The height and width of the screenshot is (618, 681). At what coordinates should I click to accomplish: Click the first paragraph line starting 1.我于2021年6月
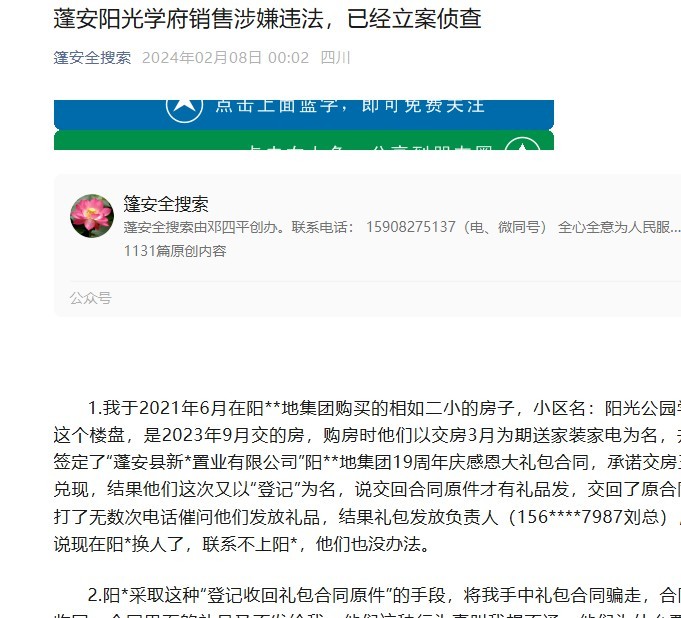(x=384, y=408)
